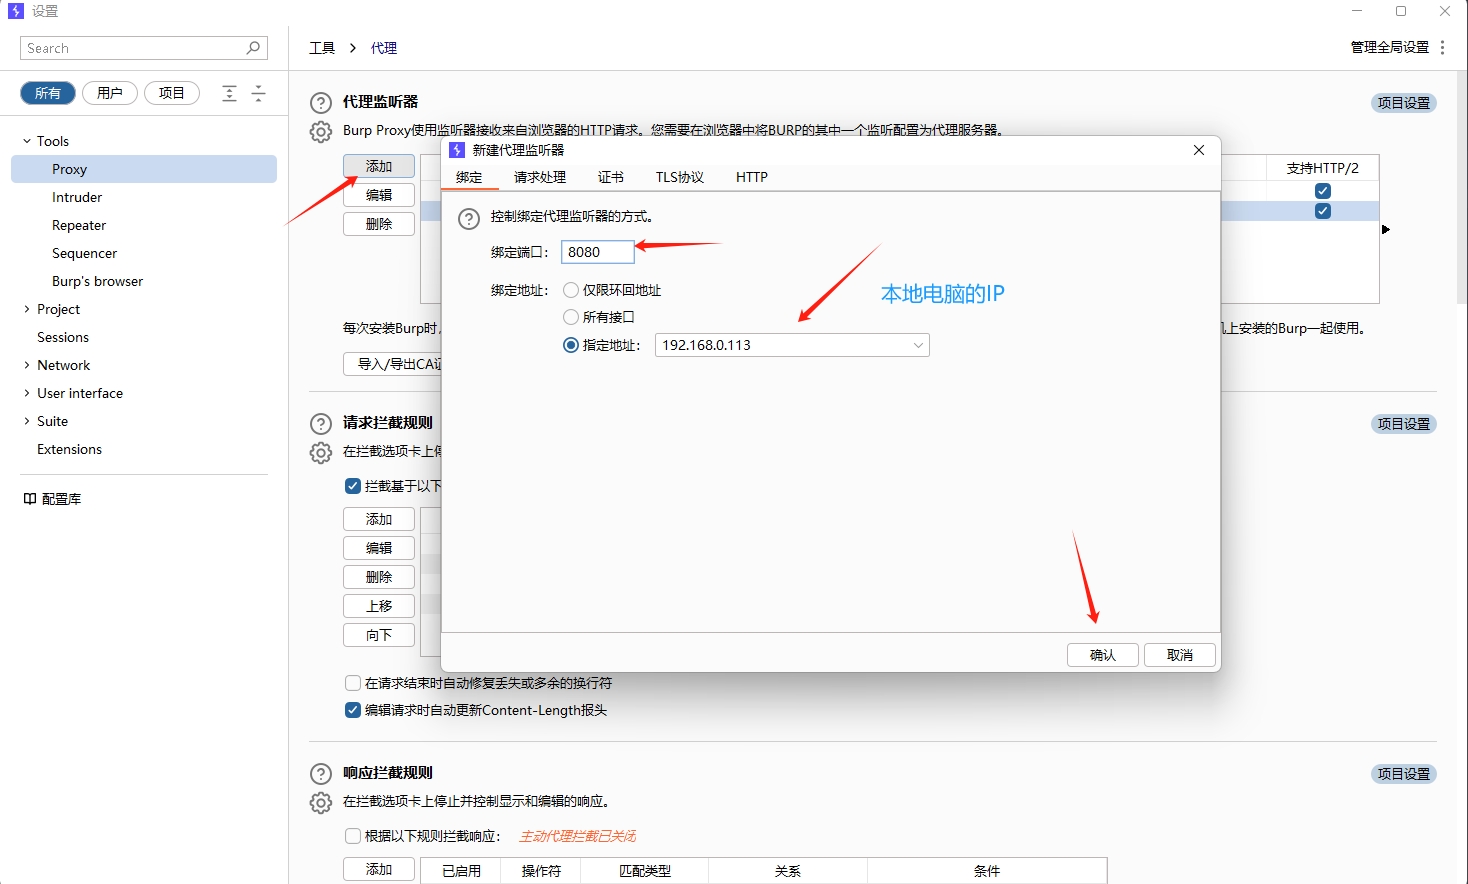
Task: Collapse all settings tree sections icon
Action: pyautogui.click(x=258, y=93)
